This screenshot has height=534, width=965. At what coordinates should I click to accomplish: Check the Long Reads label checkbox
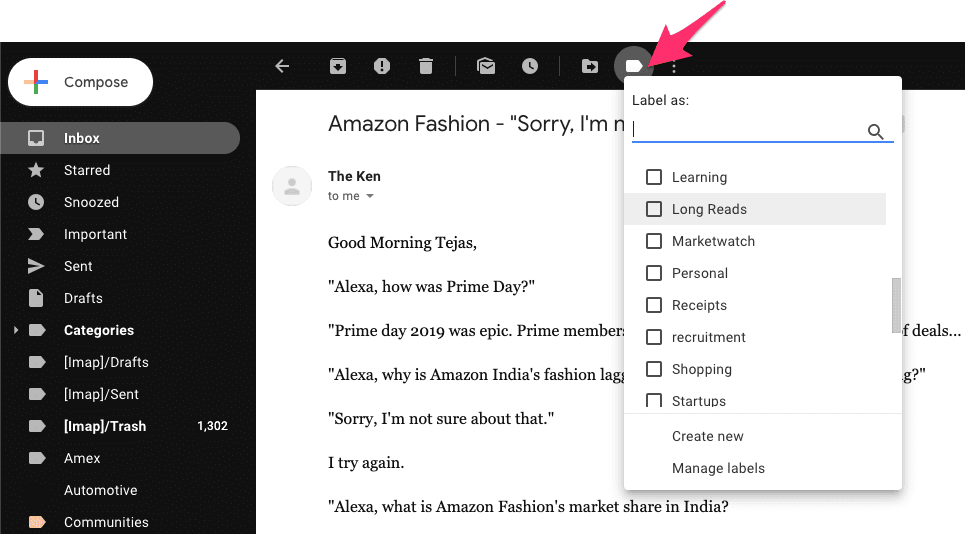click(x=654, y=209)
